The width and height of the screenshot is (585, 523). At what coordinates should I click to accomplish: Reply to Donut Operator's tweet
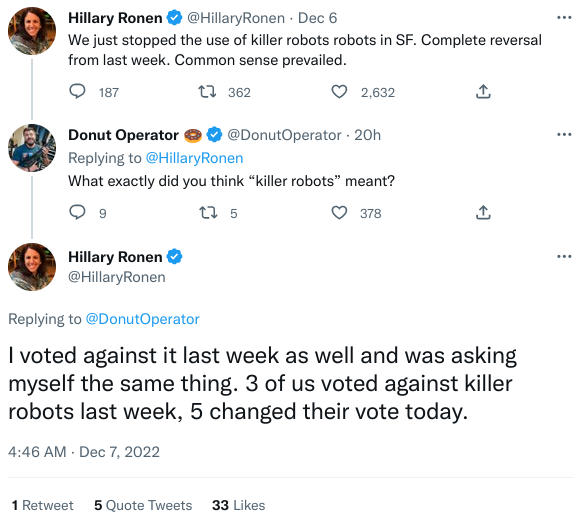[77, 212]
